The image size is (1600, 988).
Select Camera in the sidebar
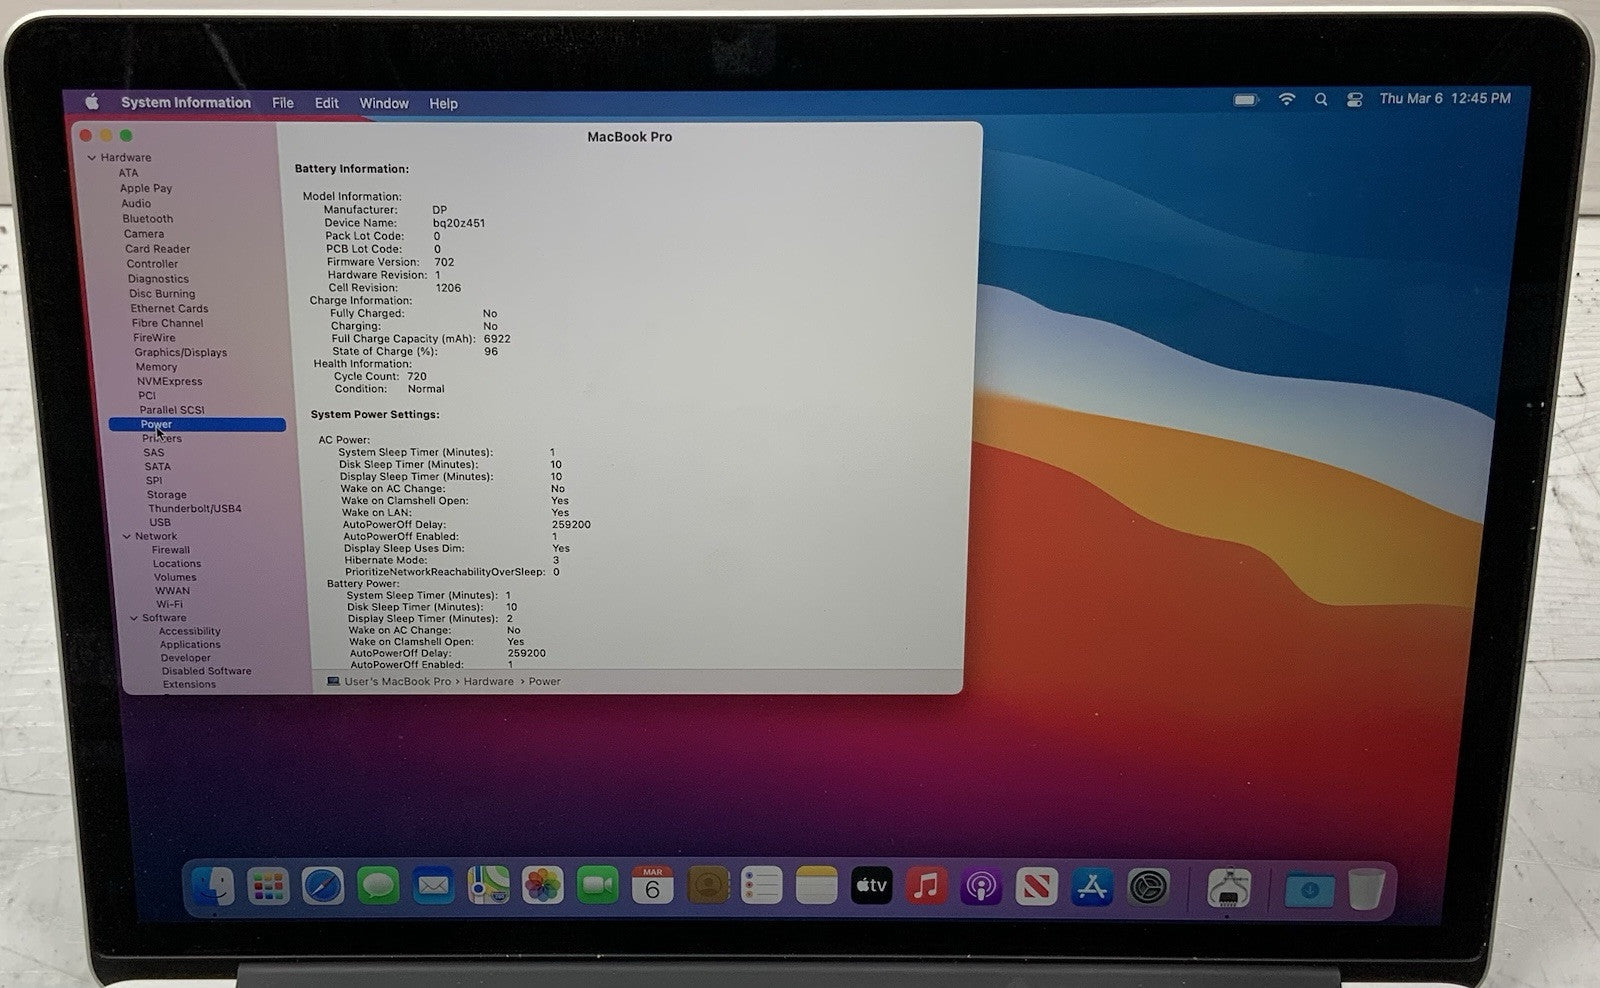coord(144,233)
